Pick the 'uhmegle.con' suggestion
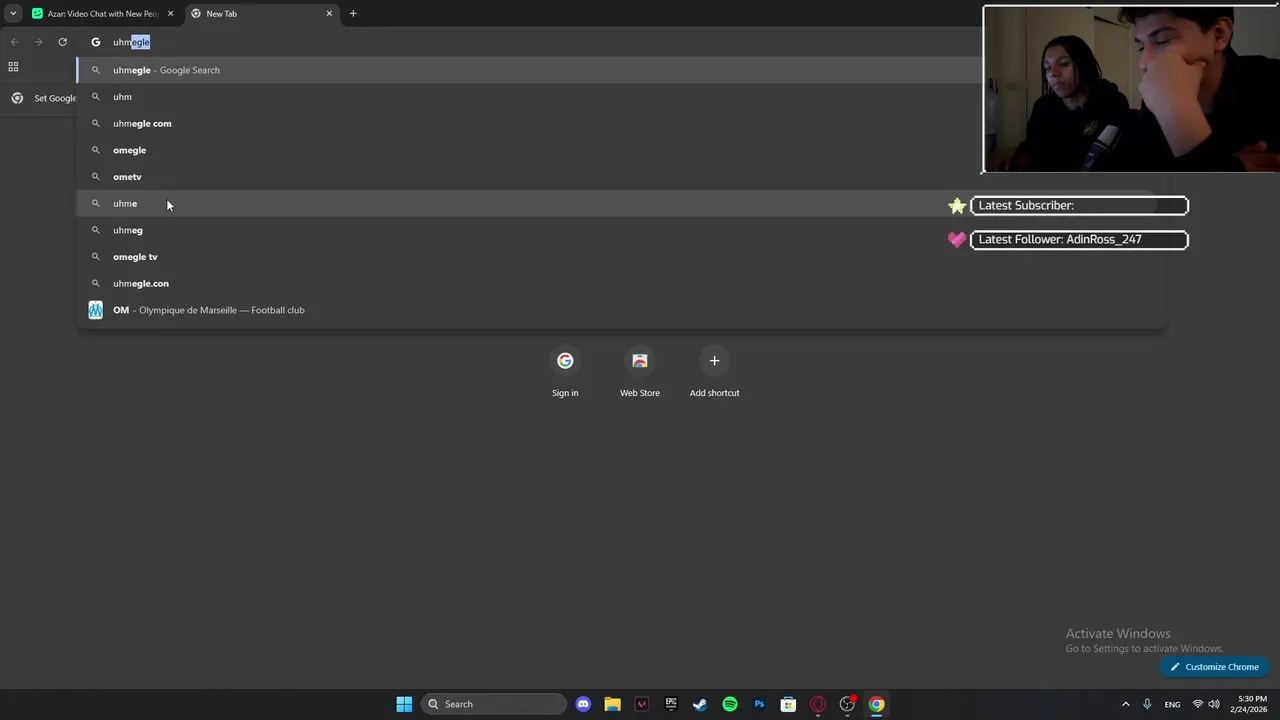The image size is (1280, 720). point(621,283)
